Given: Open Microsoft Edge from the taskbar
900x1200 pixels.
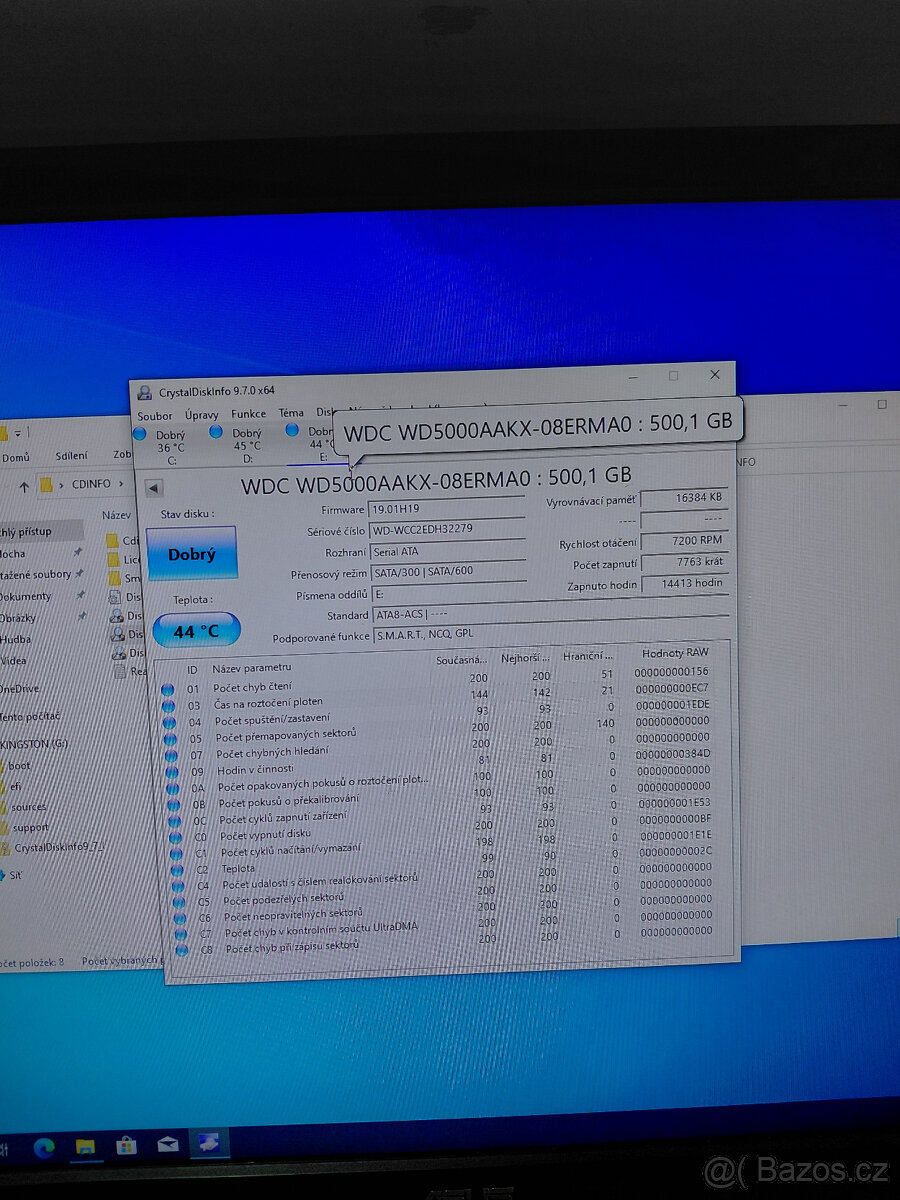Looking at the screenshot, I should 46,1145.
